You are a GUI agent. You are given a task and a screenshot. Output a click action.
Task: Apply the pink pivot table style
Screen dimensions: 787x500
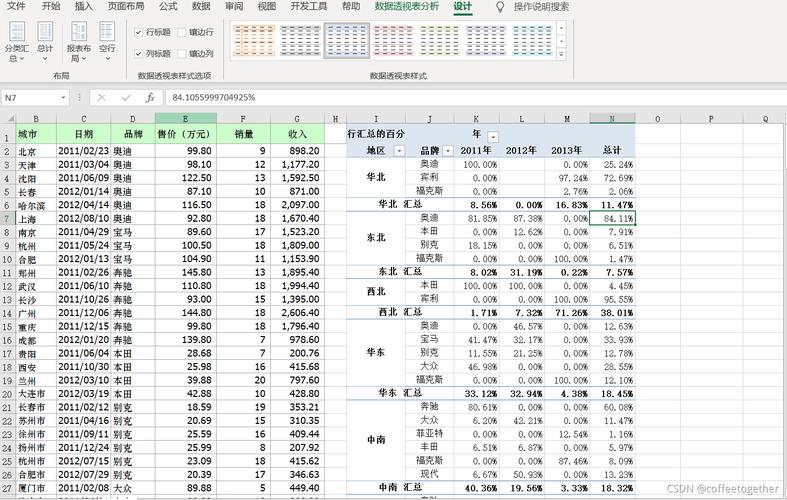pos(393,41)
